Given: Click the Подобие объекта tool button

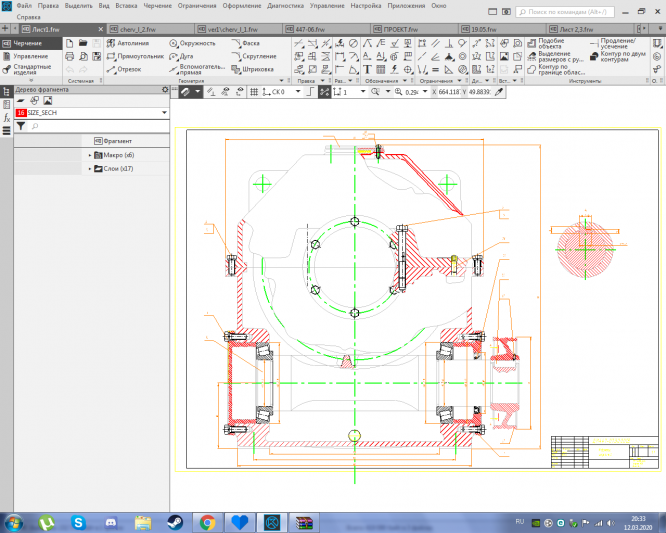Looking at the screenshot, I should pos(552,44).
